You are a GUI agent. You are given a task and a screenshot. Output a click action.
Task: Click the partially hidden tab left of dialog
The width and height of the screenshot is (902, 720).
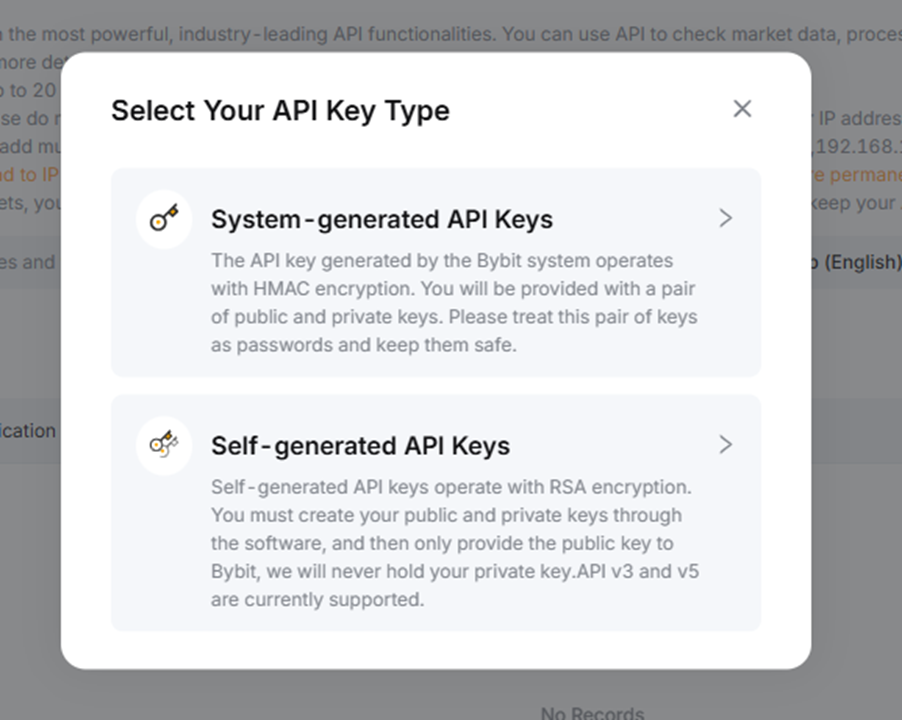pos(28,431)
